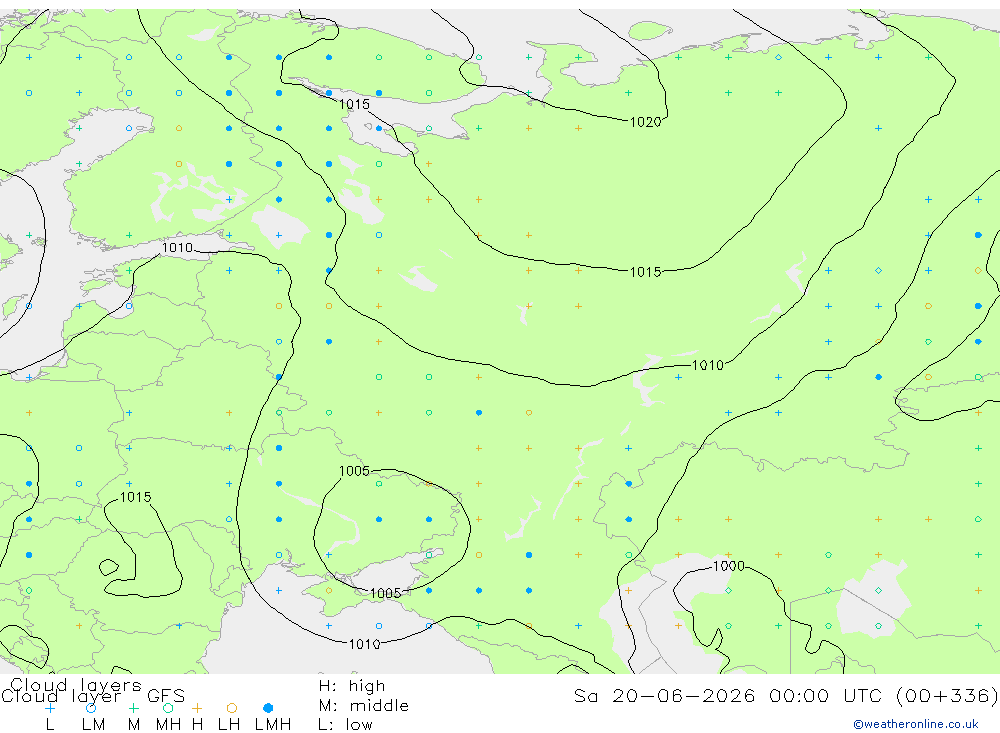Click the '00:00 UTC (00+336)' time text
The width and height of the screenshot is (1000, 733).
883,695
